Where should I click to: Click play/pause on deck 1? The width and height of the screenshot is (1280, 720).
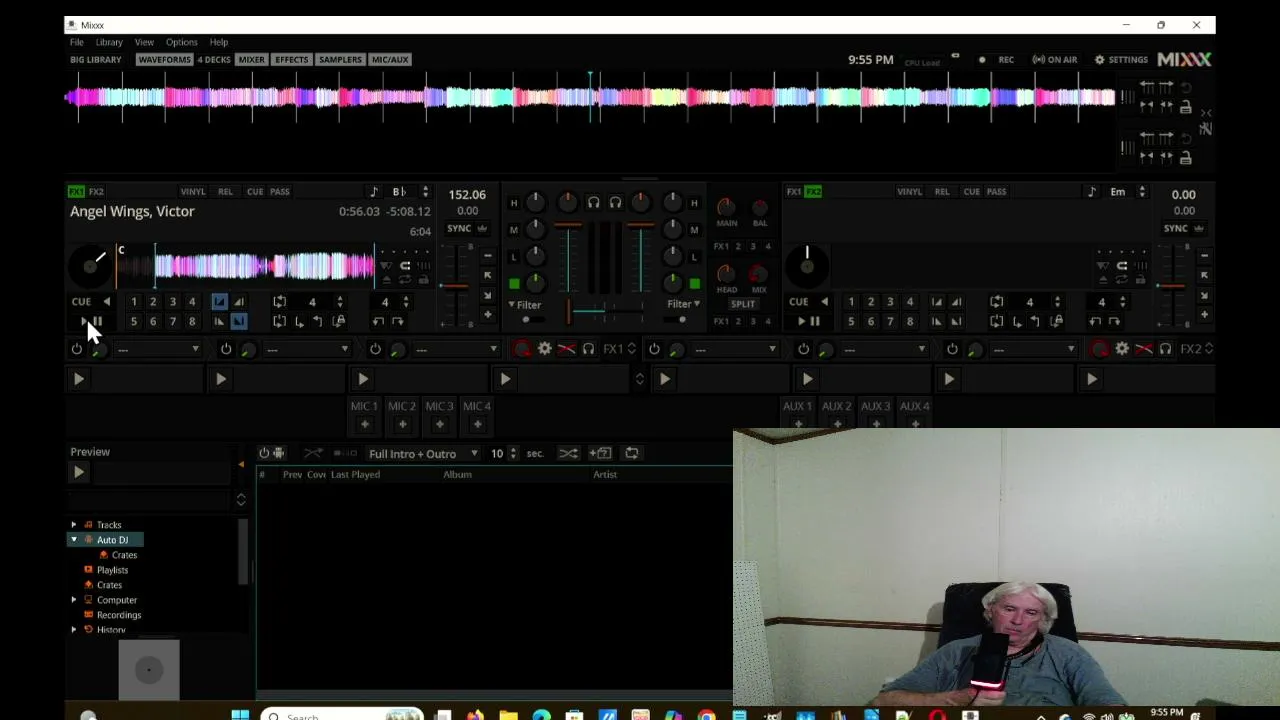[x=90, y=321]
